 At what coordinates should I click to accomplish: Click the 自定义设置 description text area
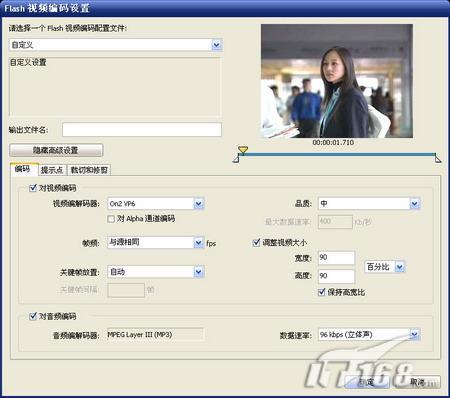click(x=115, y=87)
